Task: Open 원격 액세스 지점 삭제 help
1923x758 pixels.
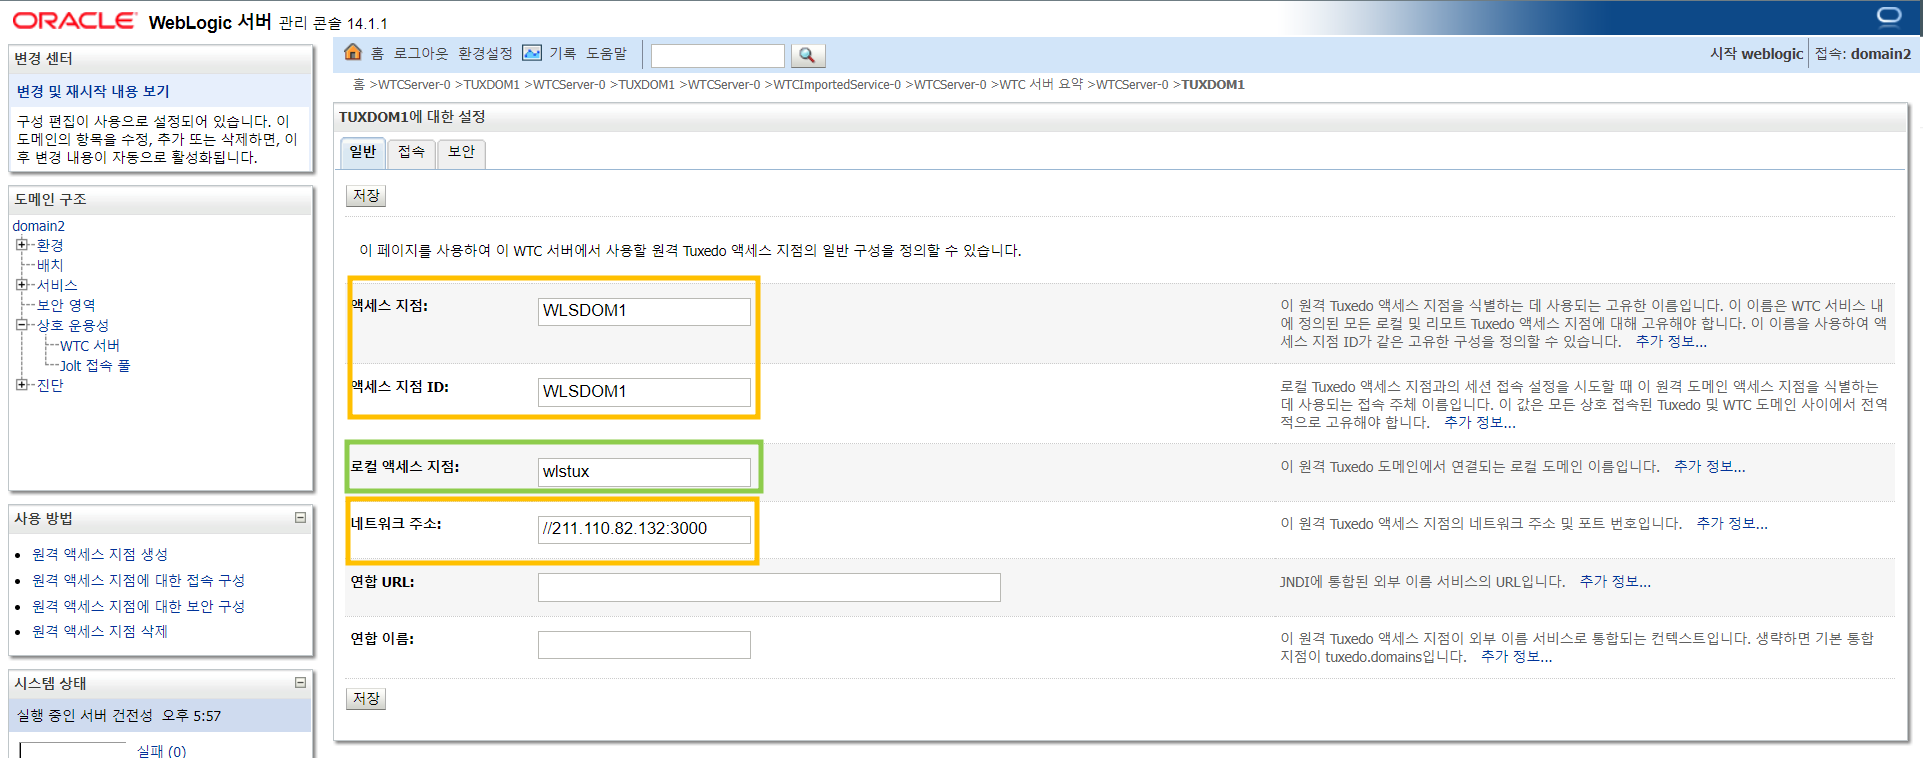Action: pyautogui.click(x=100, y=631)
